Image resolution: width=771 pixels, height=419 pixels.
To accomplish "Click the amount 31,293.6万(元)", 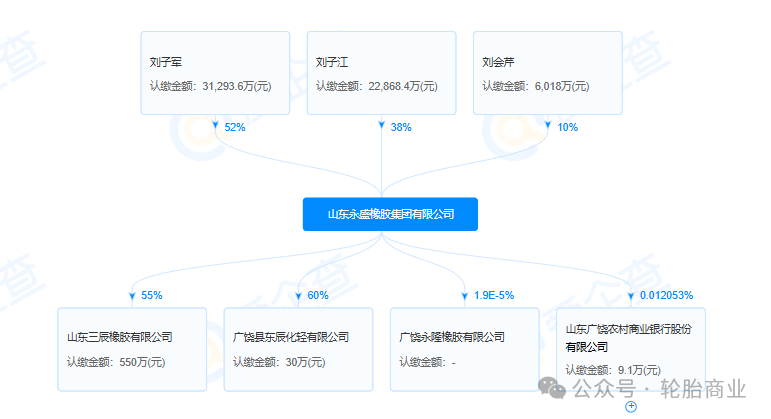I will [x=237, y=87].
